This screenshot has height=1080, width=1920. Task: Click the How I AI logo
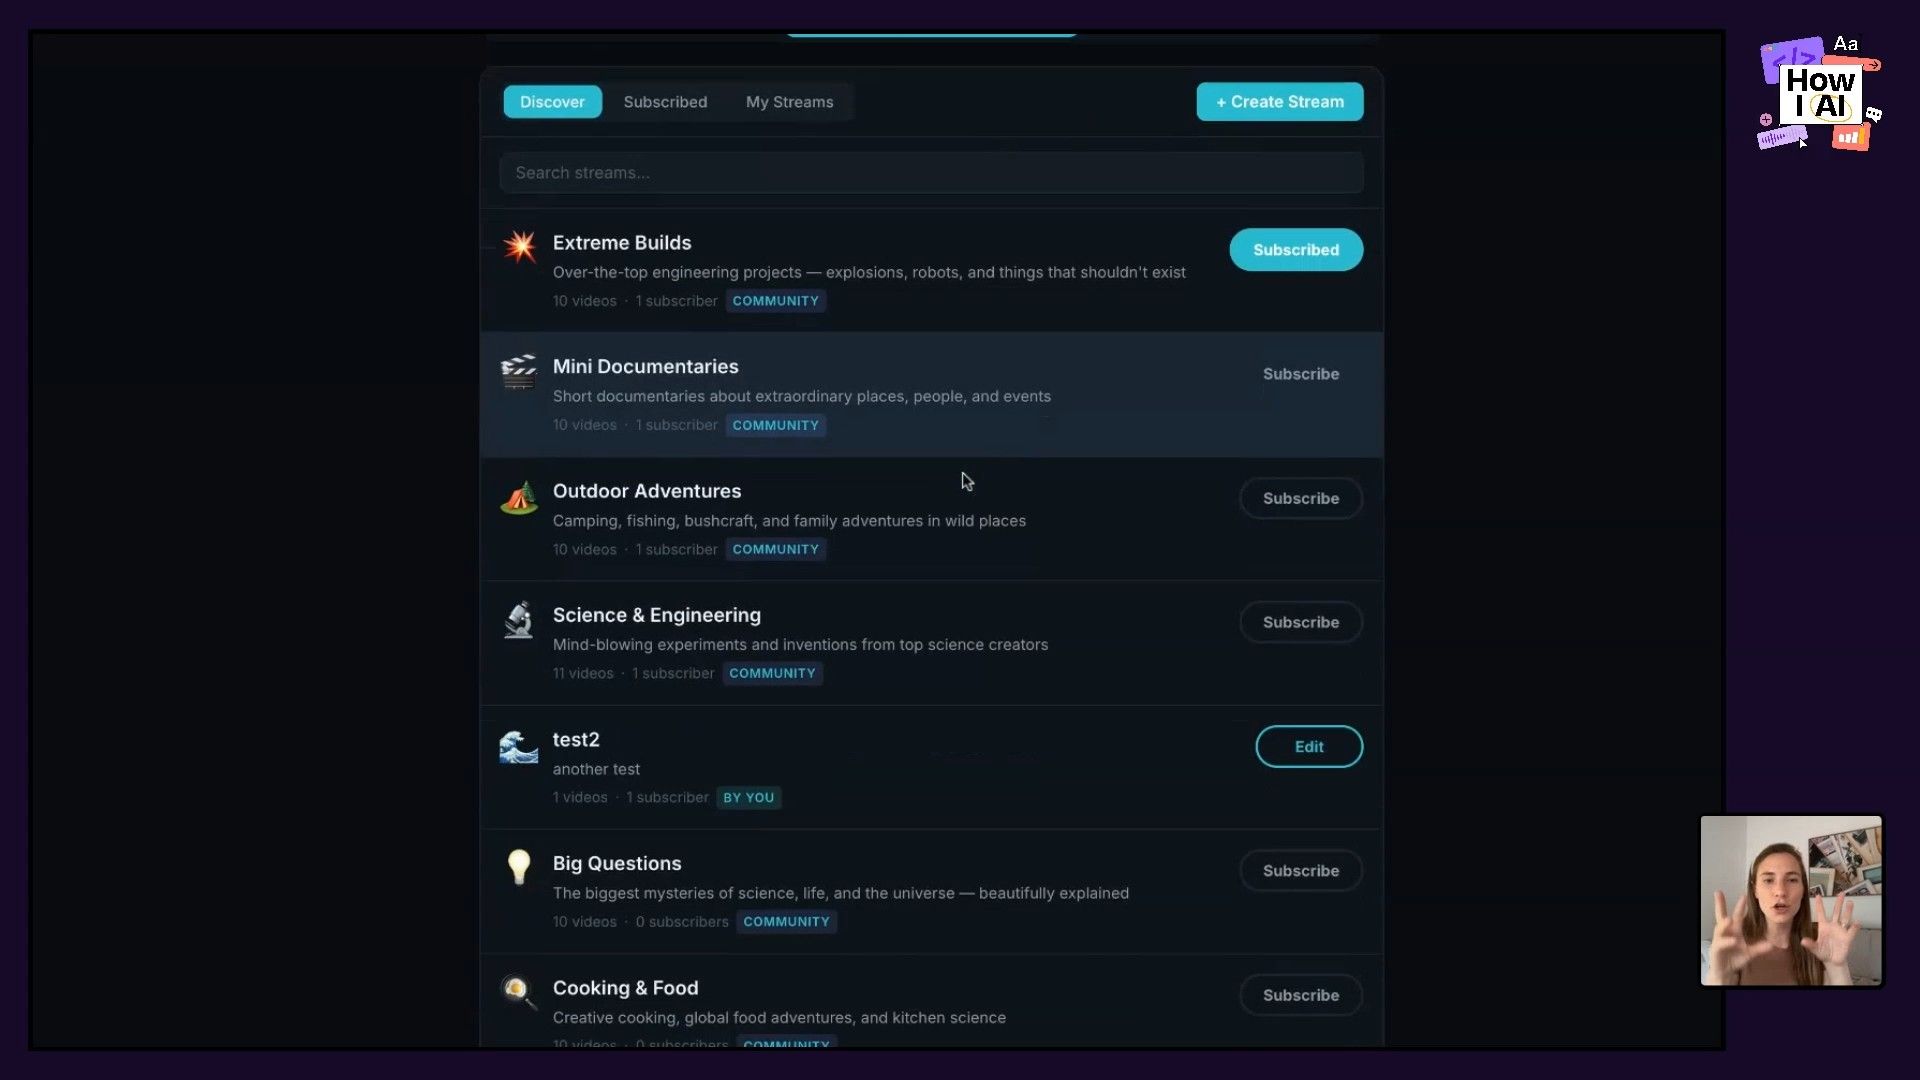[x=1820, y=94]
